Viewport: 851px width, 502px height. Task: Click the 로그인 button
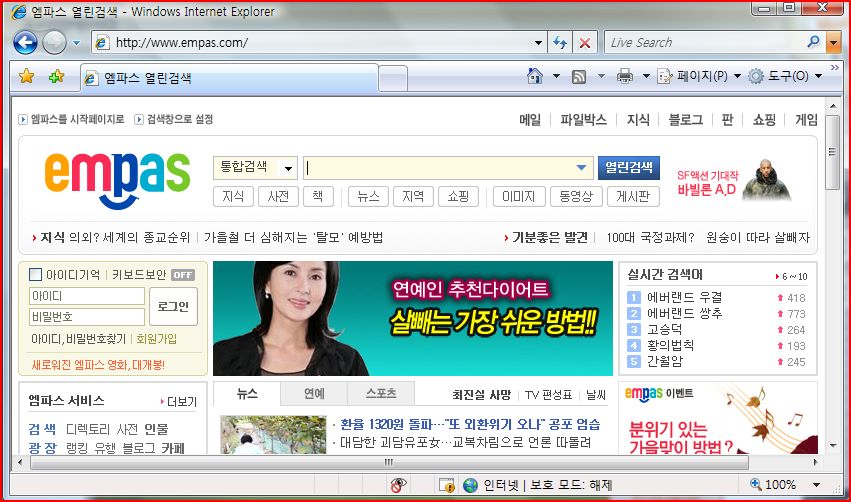click(173, 307)
